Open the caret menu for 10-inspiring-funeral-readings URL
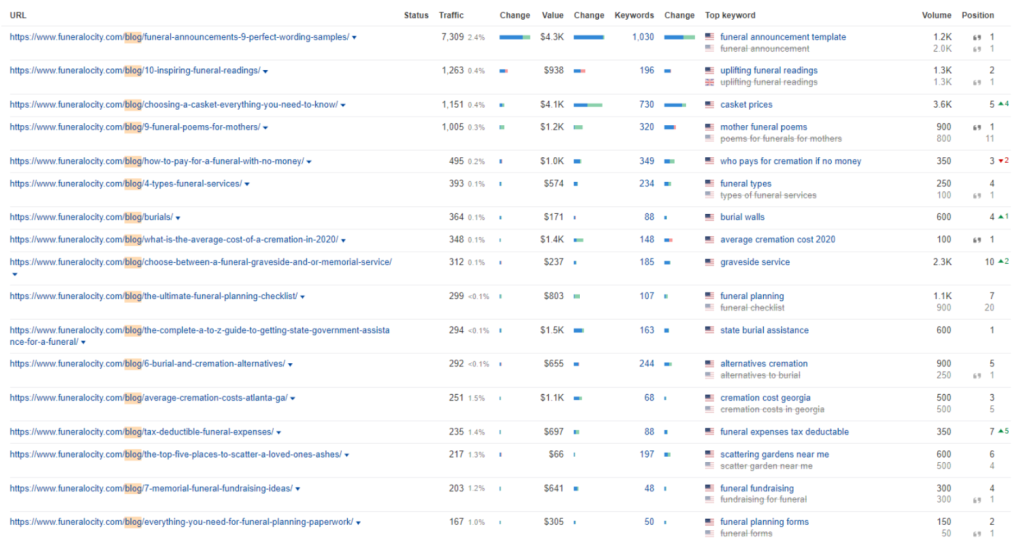The height and width of the screenshot is (551, 1024). pos(266,71)
